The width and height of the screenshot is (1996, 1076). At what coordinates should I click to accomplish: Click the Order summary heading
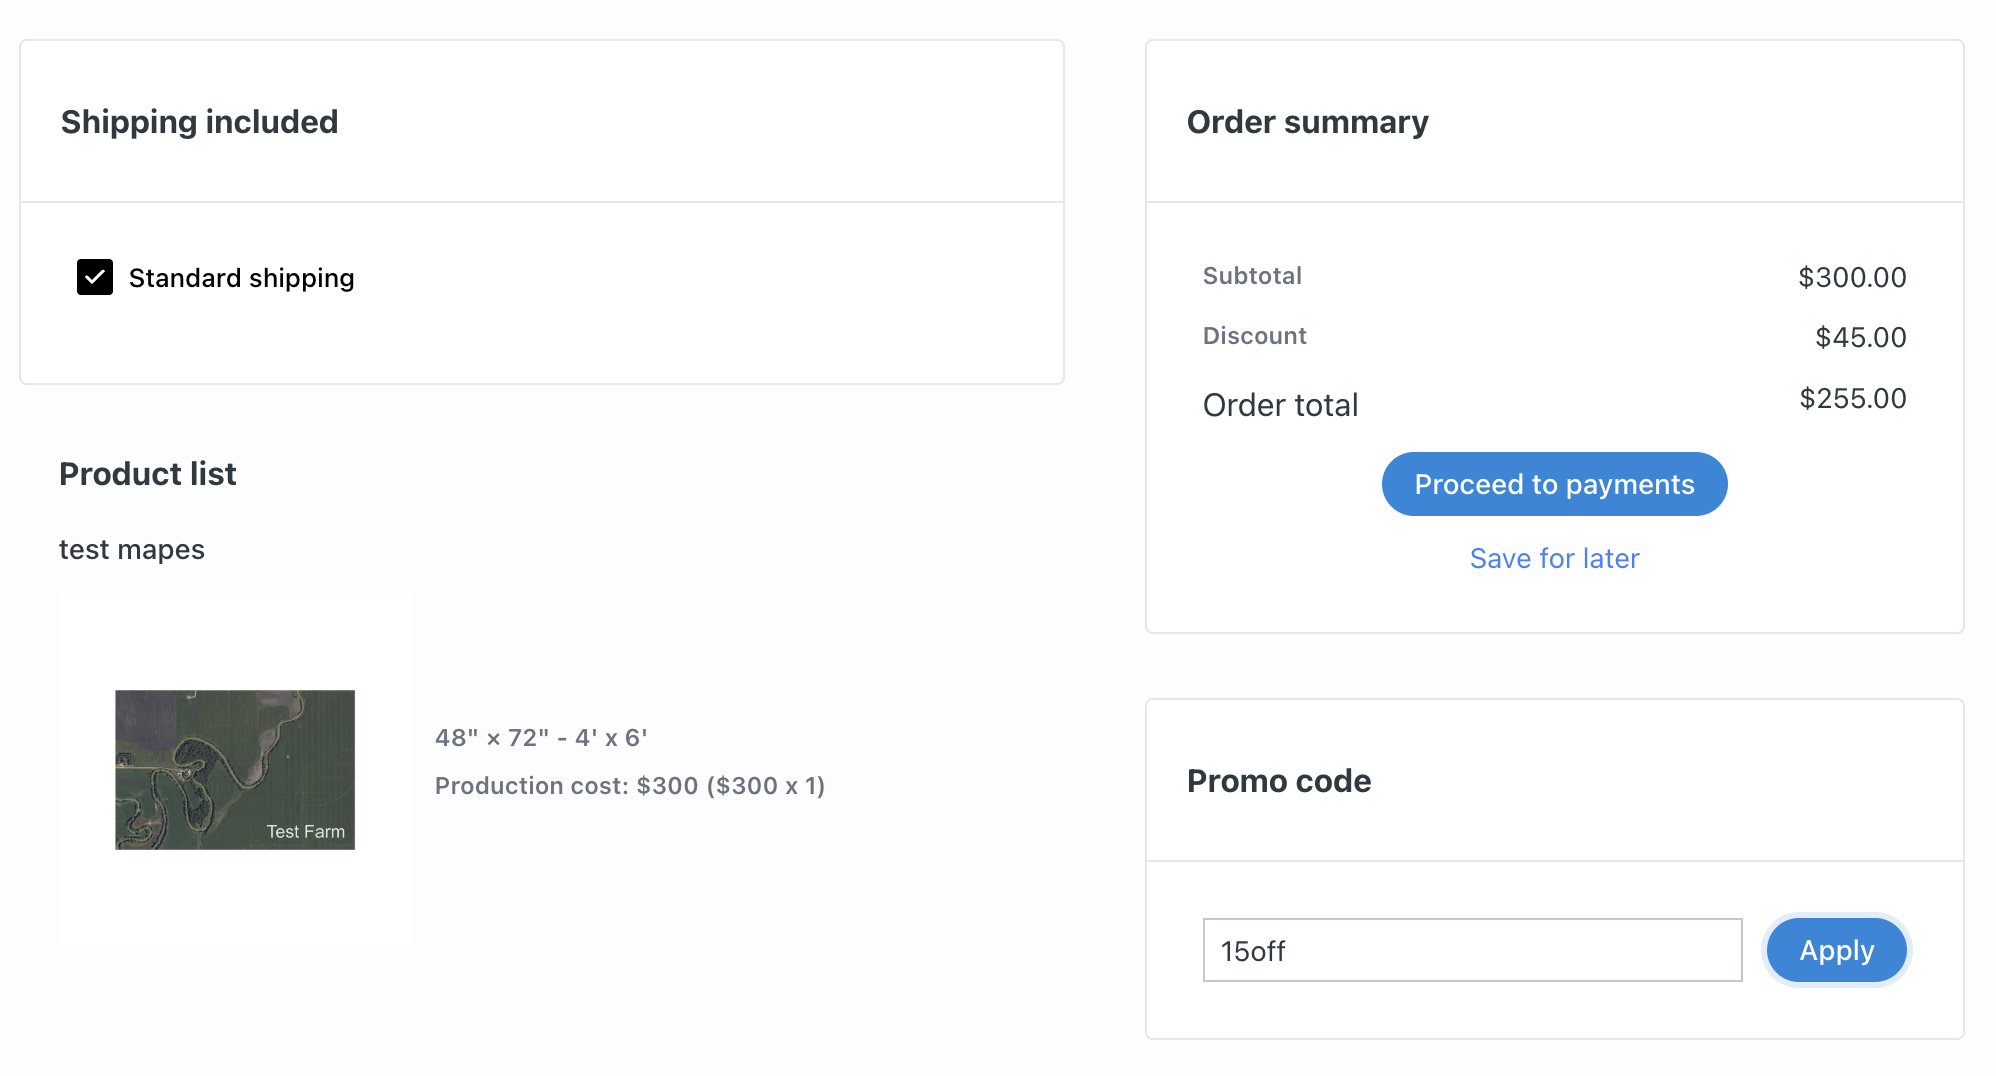1307,122
